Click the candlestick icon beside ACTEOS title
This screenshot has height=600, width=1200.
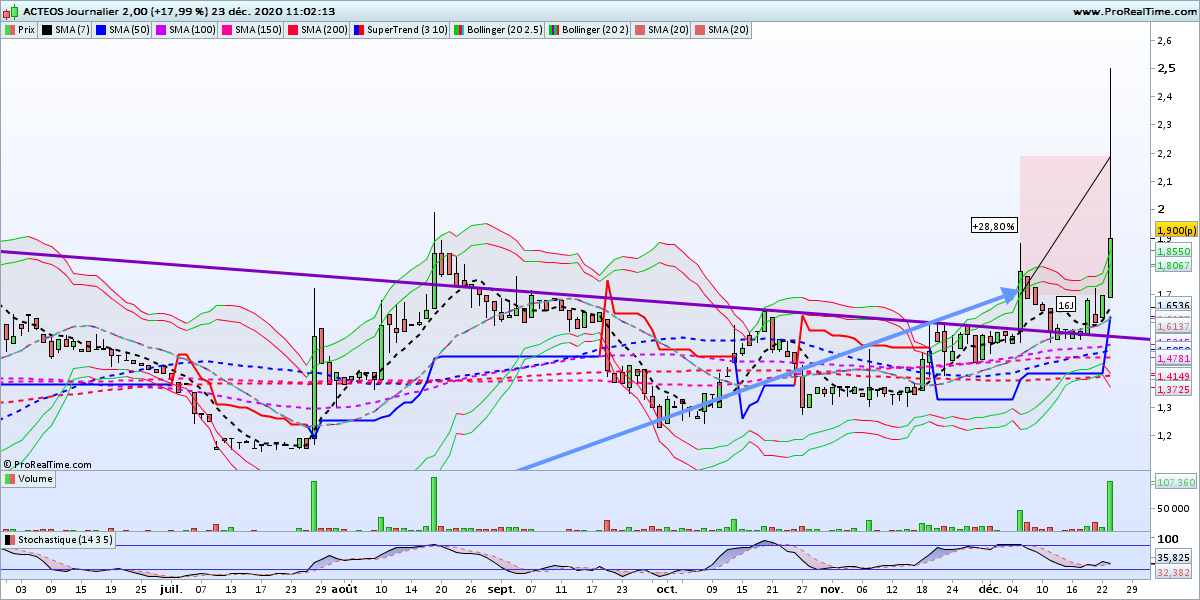tap(10, 11)
